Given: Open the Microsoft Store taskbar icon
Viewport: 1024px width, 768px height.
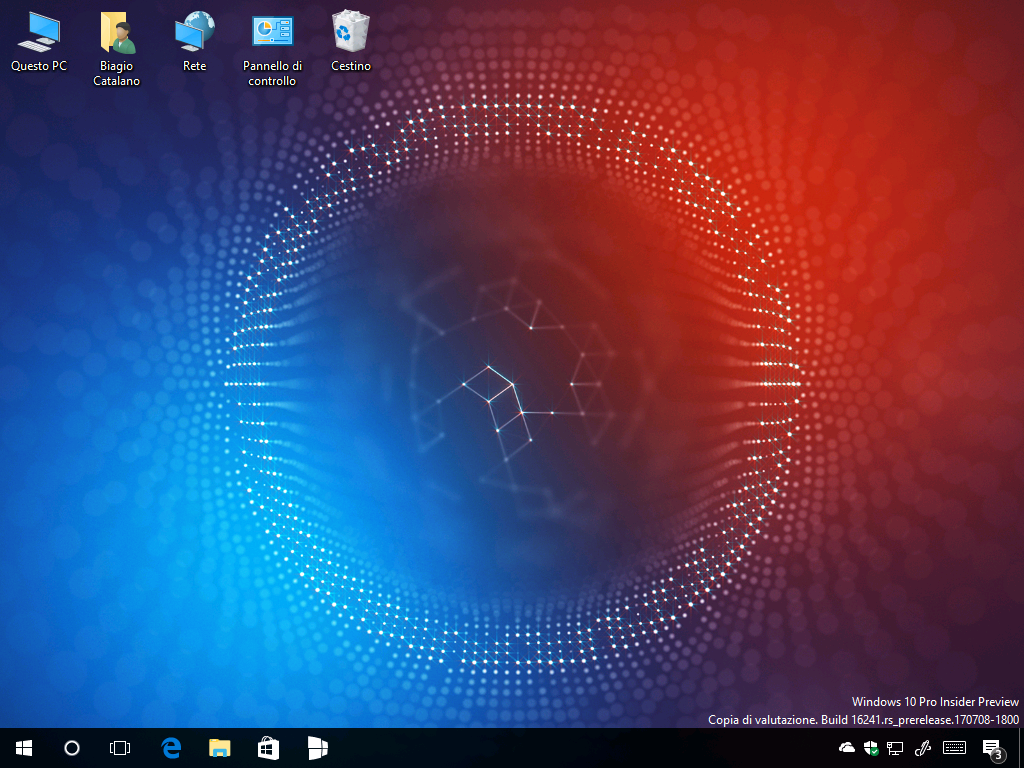Looking at the screenshot, I should (x=268, y=748).
